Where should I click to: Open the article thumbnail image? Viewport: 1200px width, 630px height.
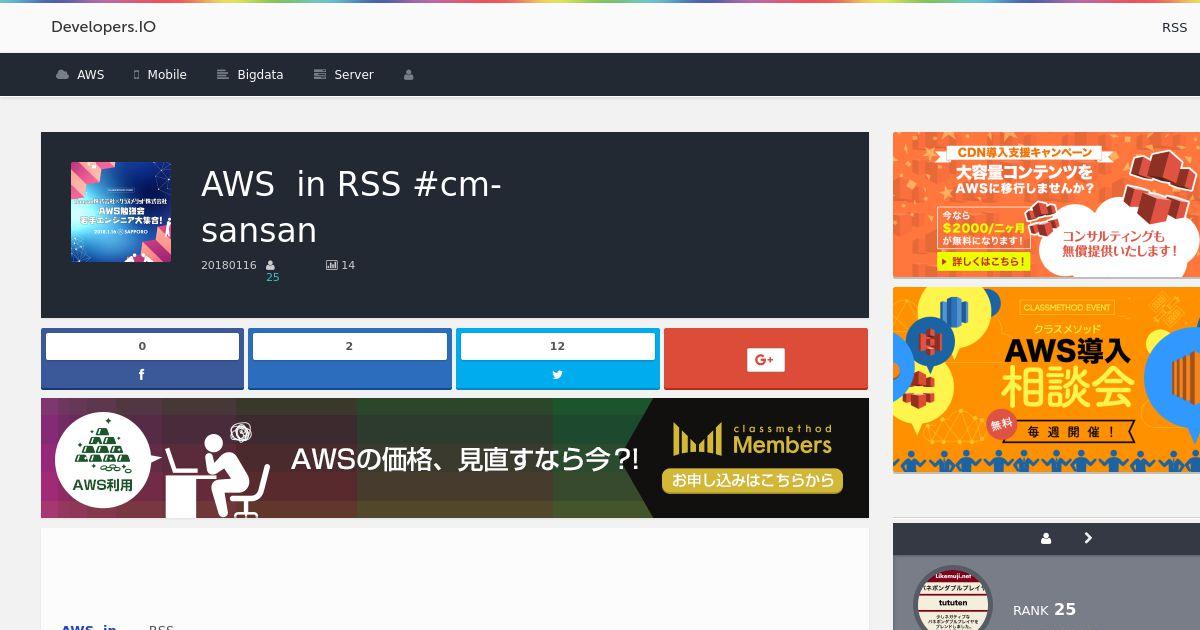coord(121,212)
